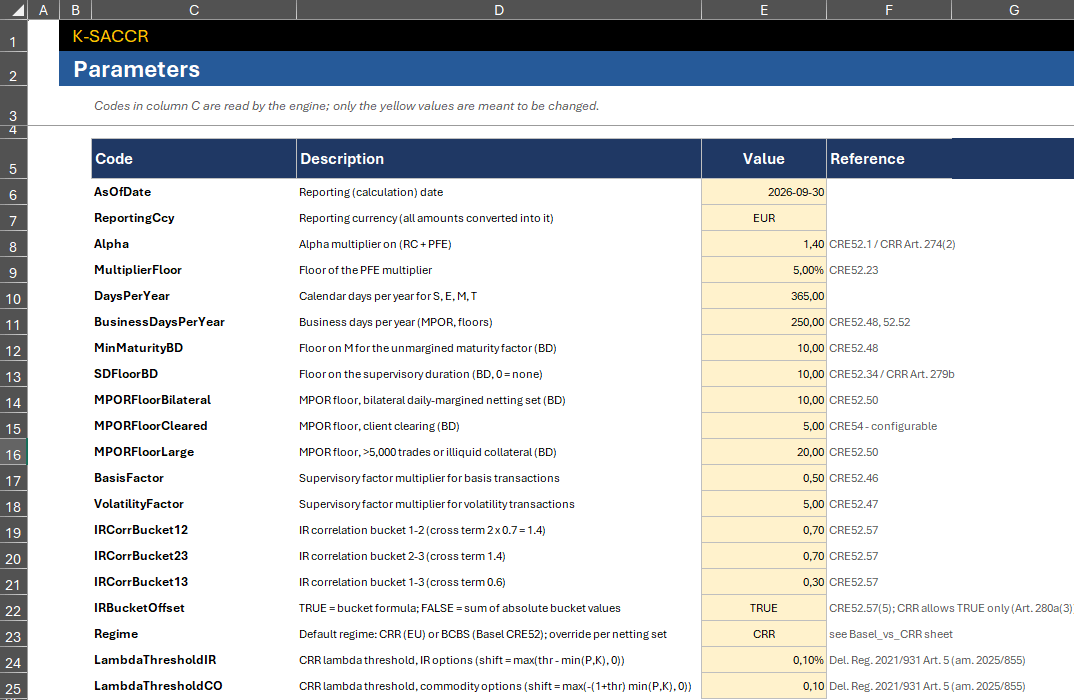Click the IRCorrBucket23 code cell
The image size is (1074, 700).
coord(194,556)
